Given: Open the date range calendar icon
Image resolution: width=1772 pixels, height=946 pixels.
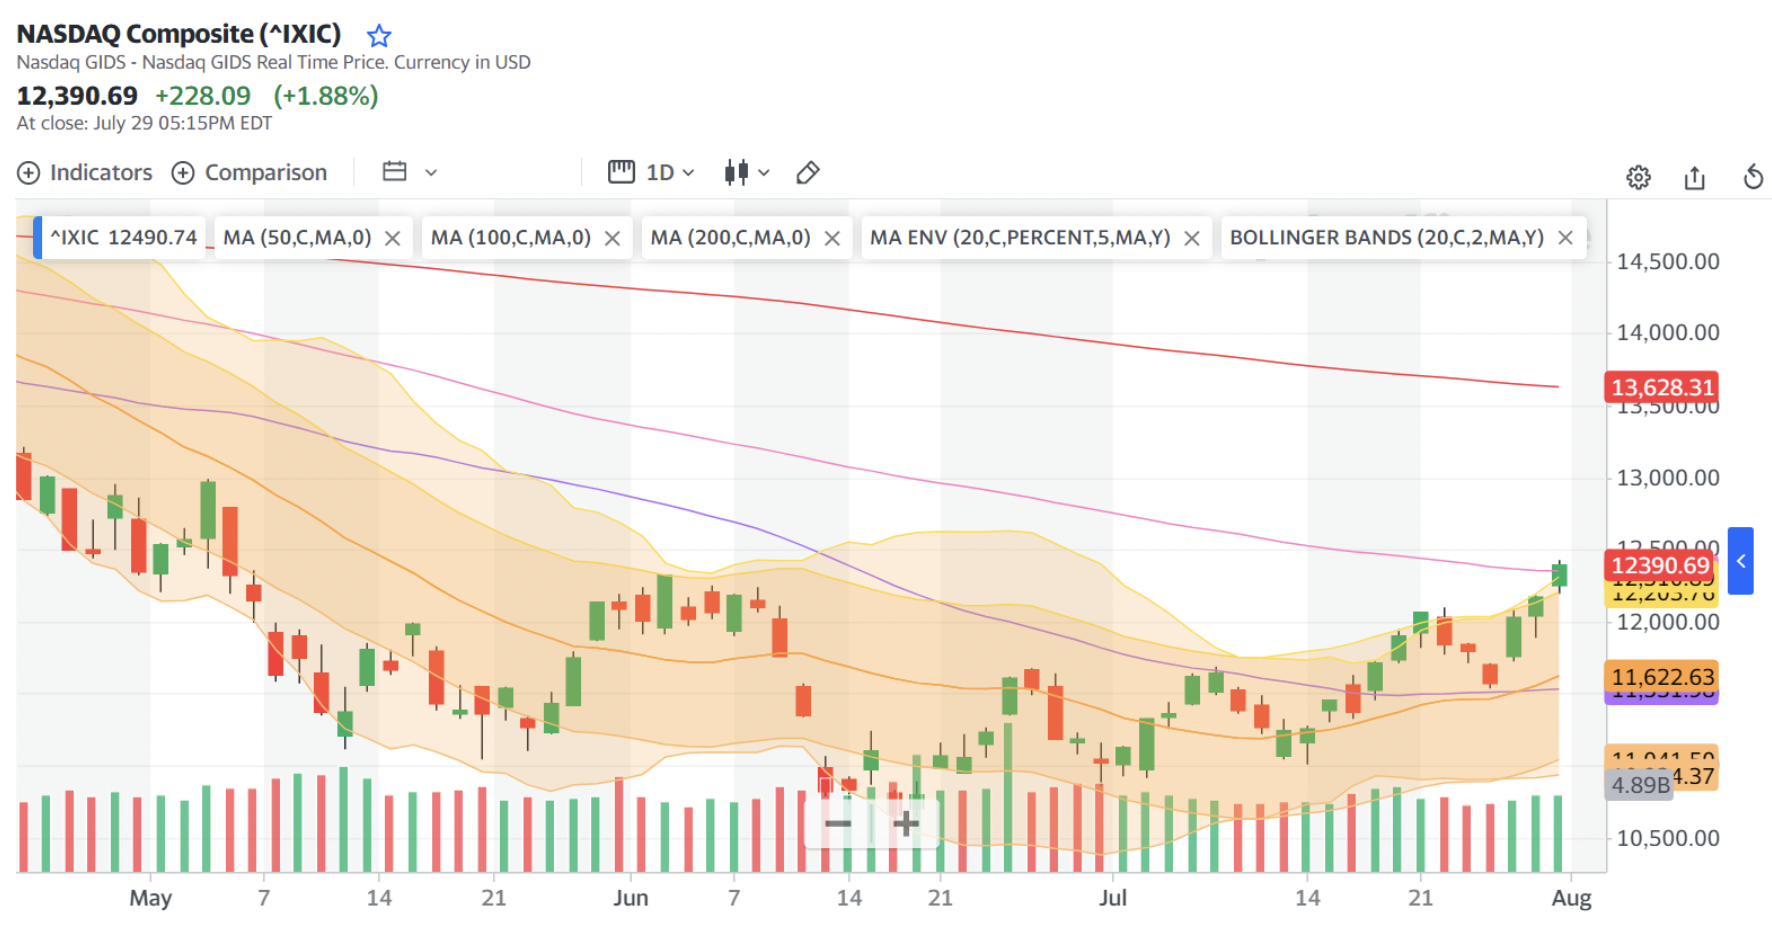Looking at the screenshot, I should pos(395,172).
